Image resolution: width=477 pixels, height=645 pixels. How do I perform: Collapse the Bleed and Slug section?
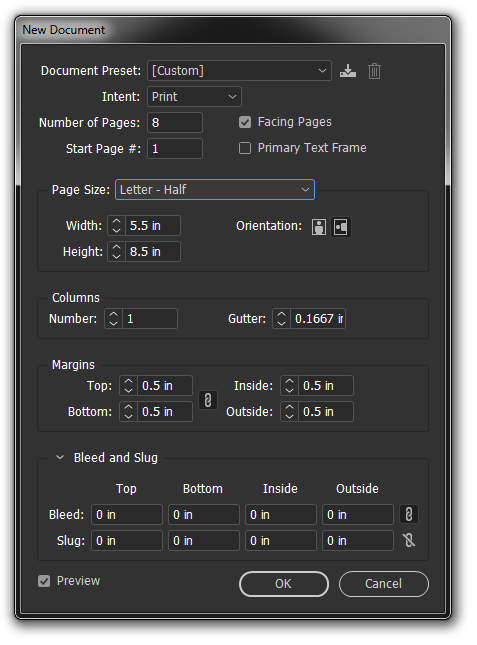60,457
